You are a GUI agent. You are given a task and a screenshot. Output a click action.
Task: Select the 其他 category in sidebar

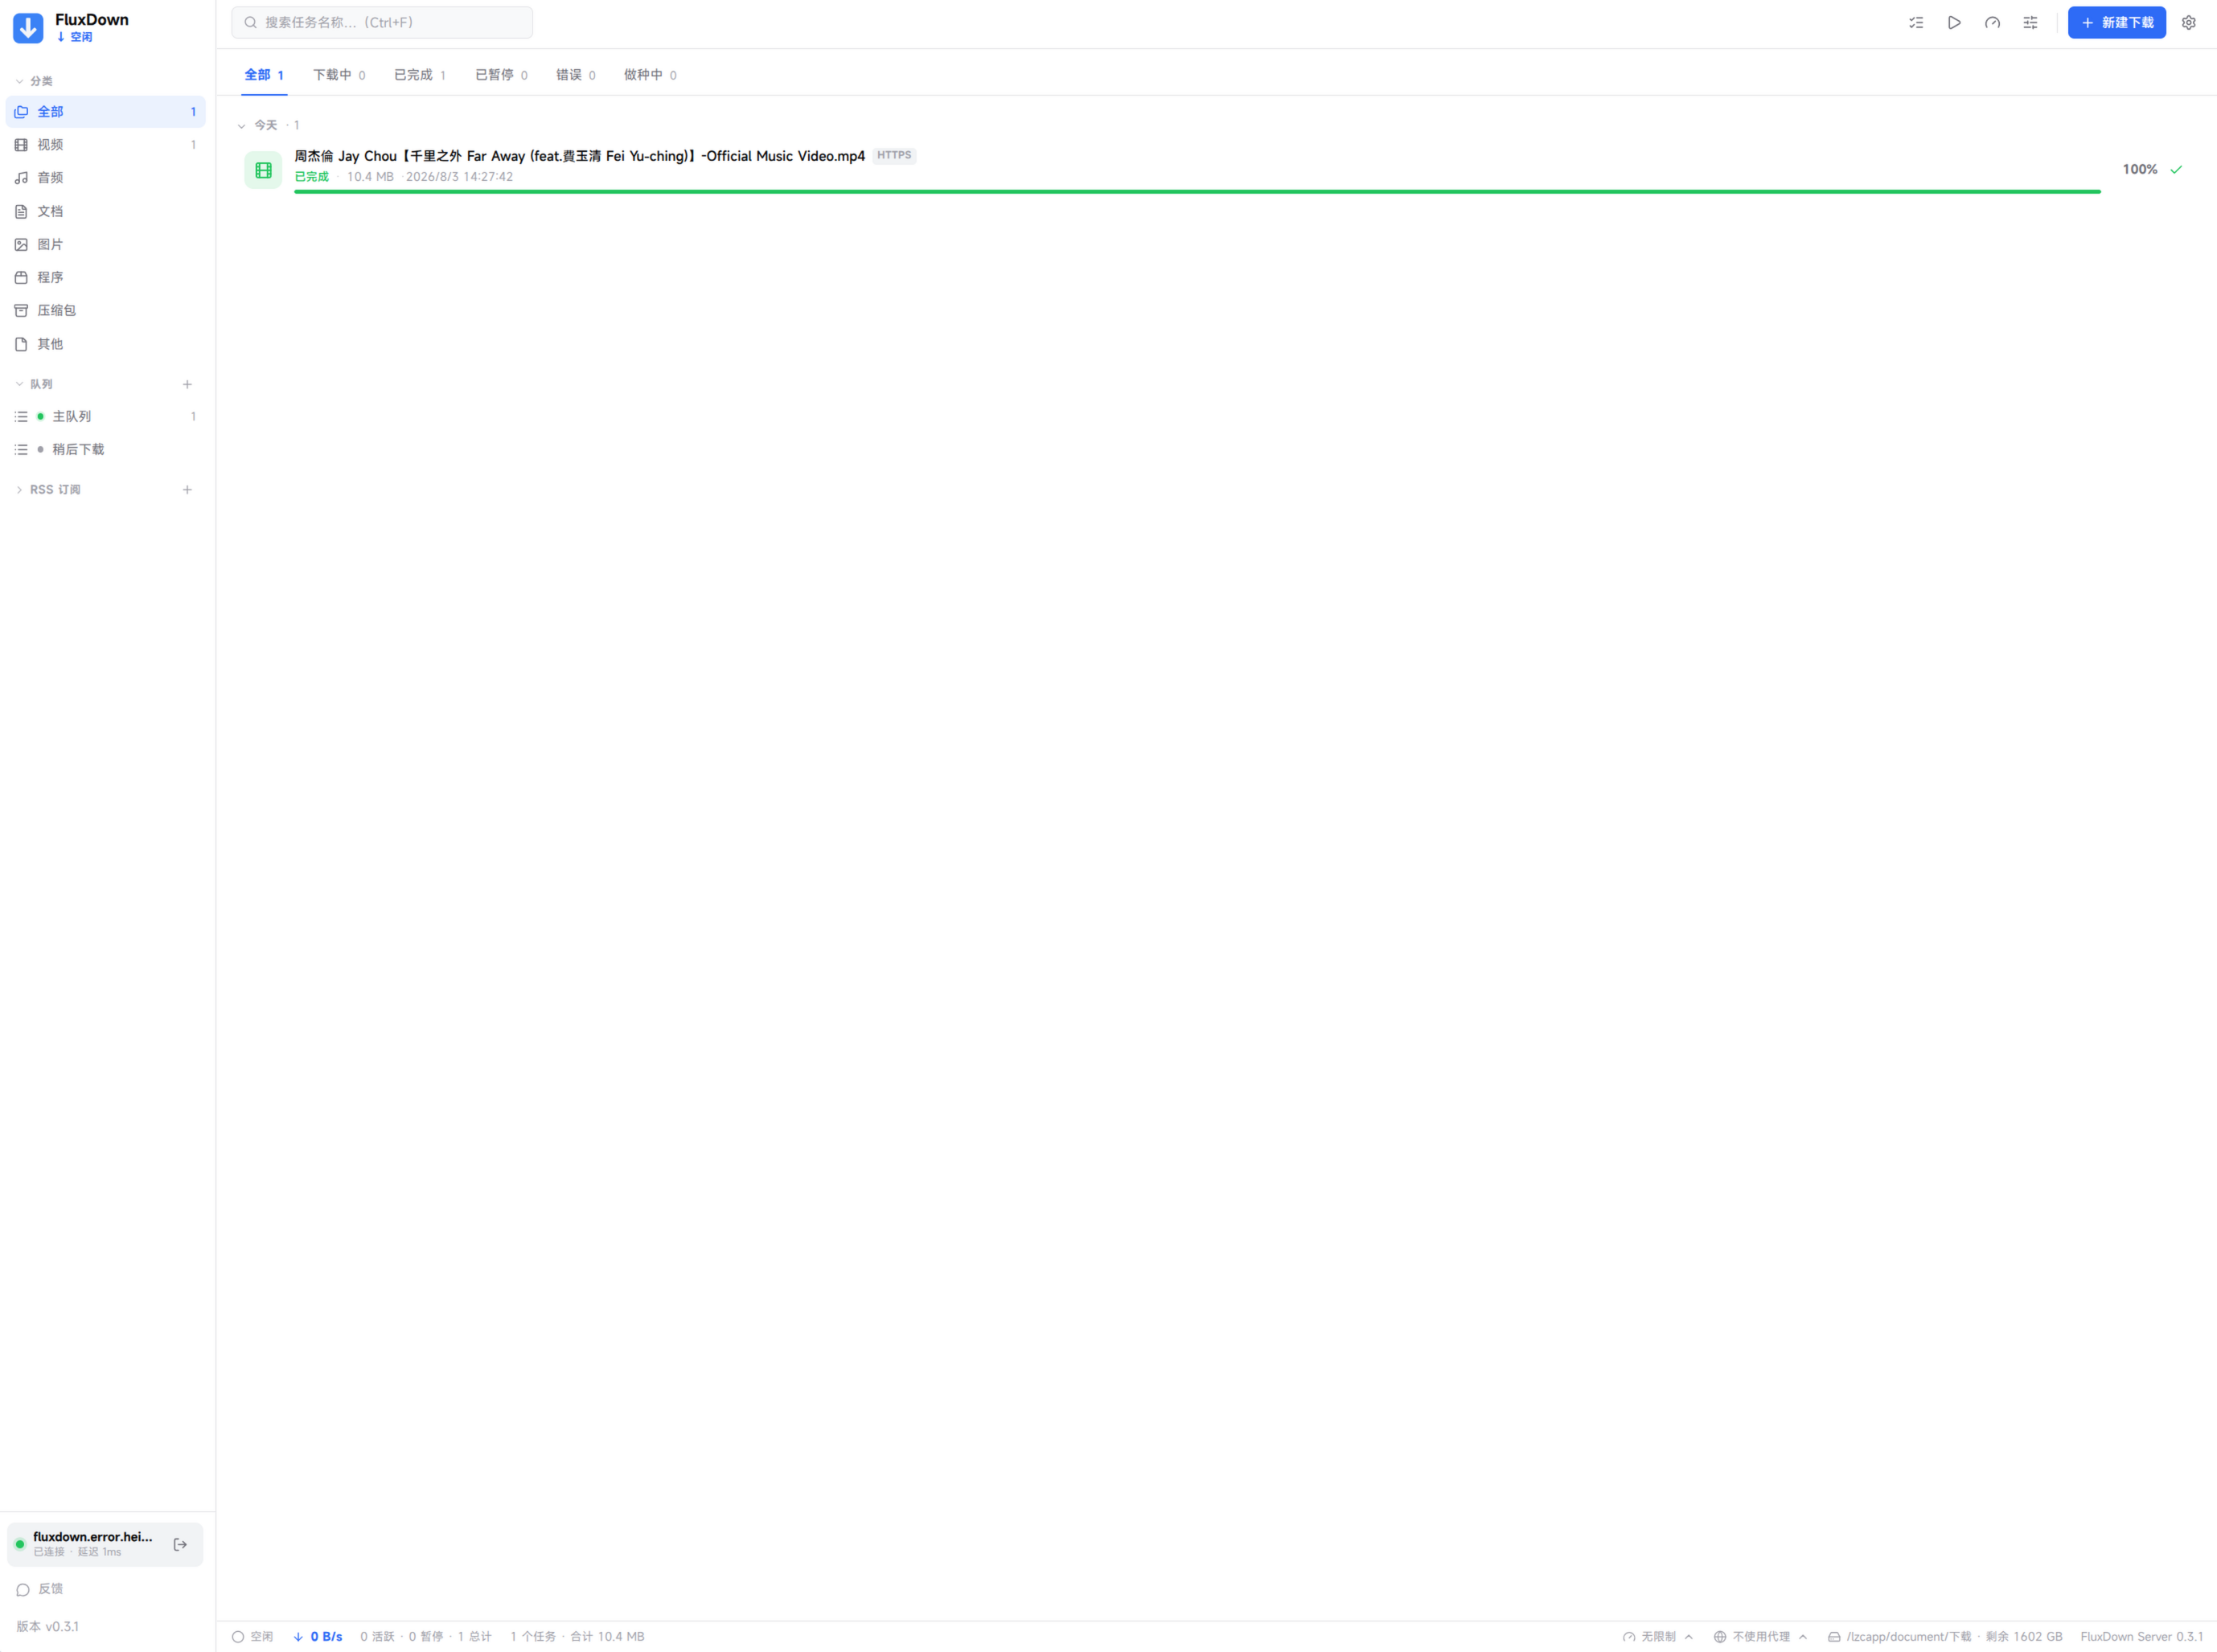105,344
